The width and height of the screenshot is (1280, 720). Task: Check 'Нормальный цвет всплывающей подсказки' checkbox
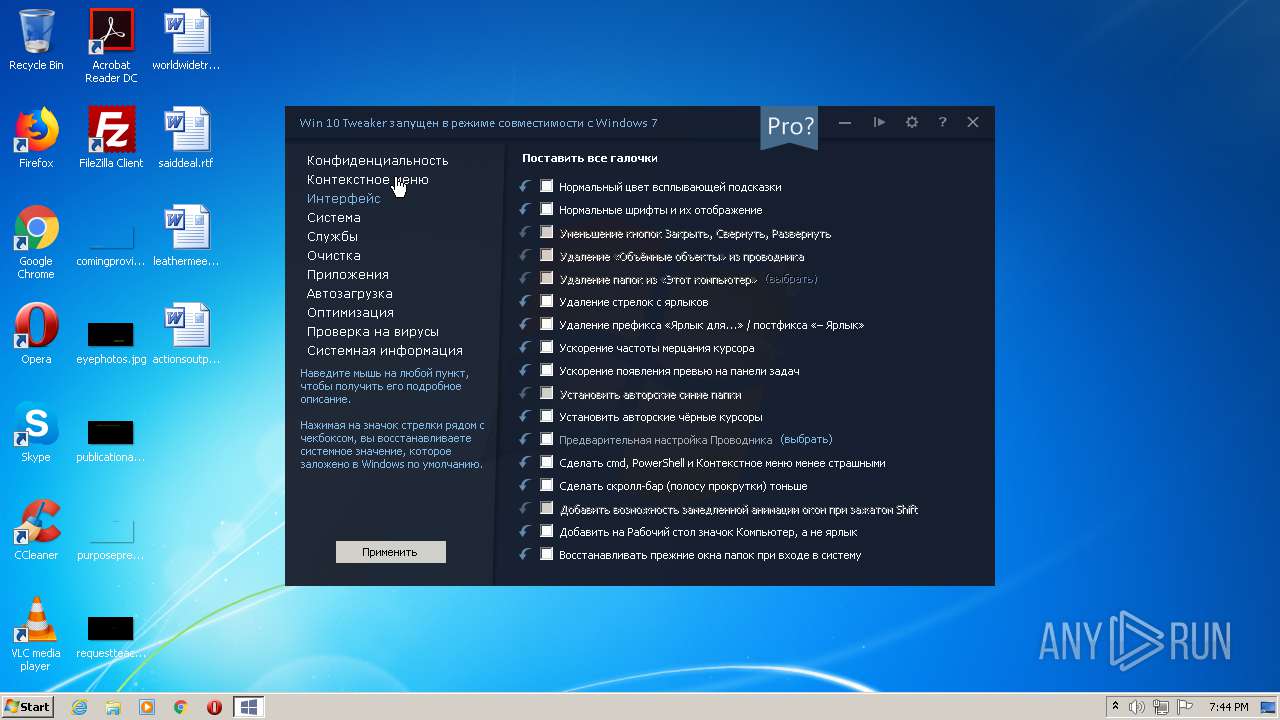coord(547,186)
